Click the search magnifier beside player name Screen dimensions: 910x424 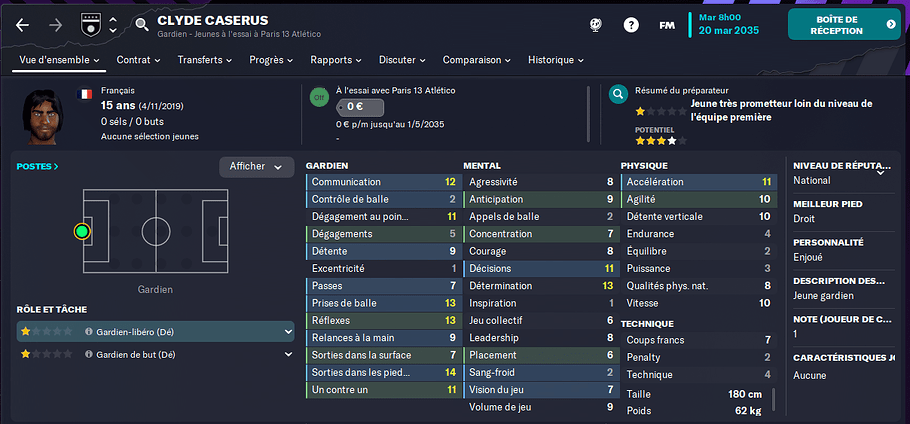pos(142,24)
